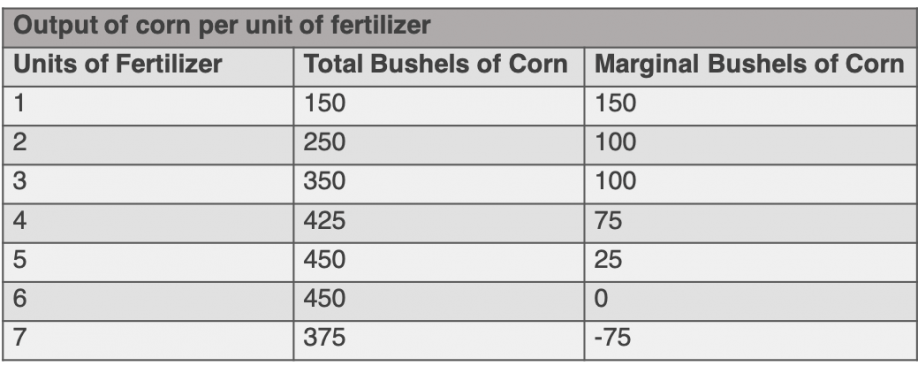The width and height of the screenshot is (918, 366).
Task: Click the marginal bushels cell showing 25
Action: (751, 262)
